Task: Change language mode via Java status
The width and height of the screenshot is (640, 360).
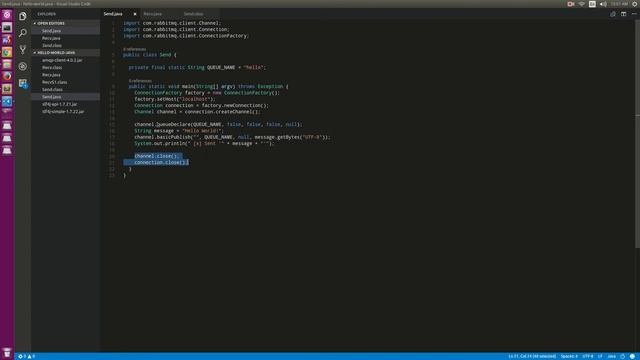Action: coord(611,356)
